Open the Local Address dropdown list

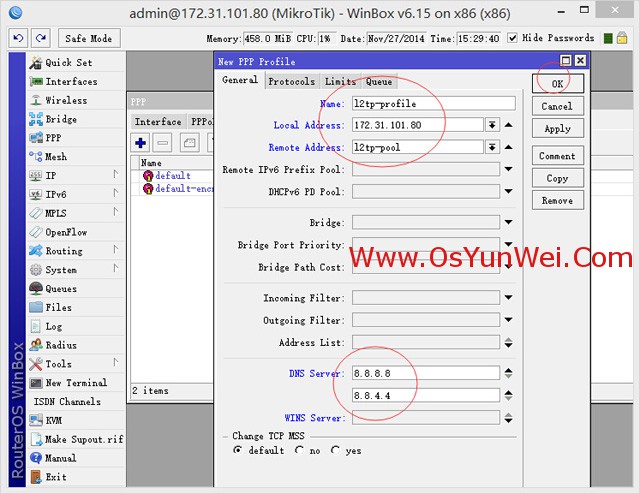pyautogui.click(x=492, y=125)
